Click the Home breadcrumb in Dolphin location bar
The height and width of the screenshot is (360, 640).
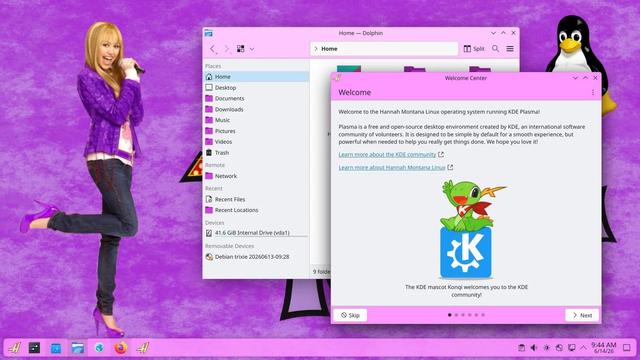coord(329,49)
